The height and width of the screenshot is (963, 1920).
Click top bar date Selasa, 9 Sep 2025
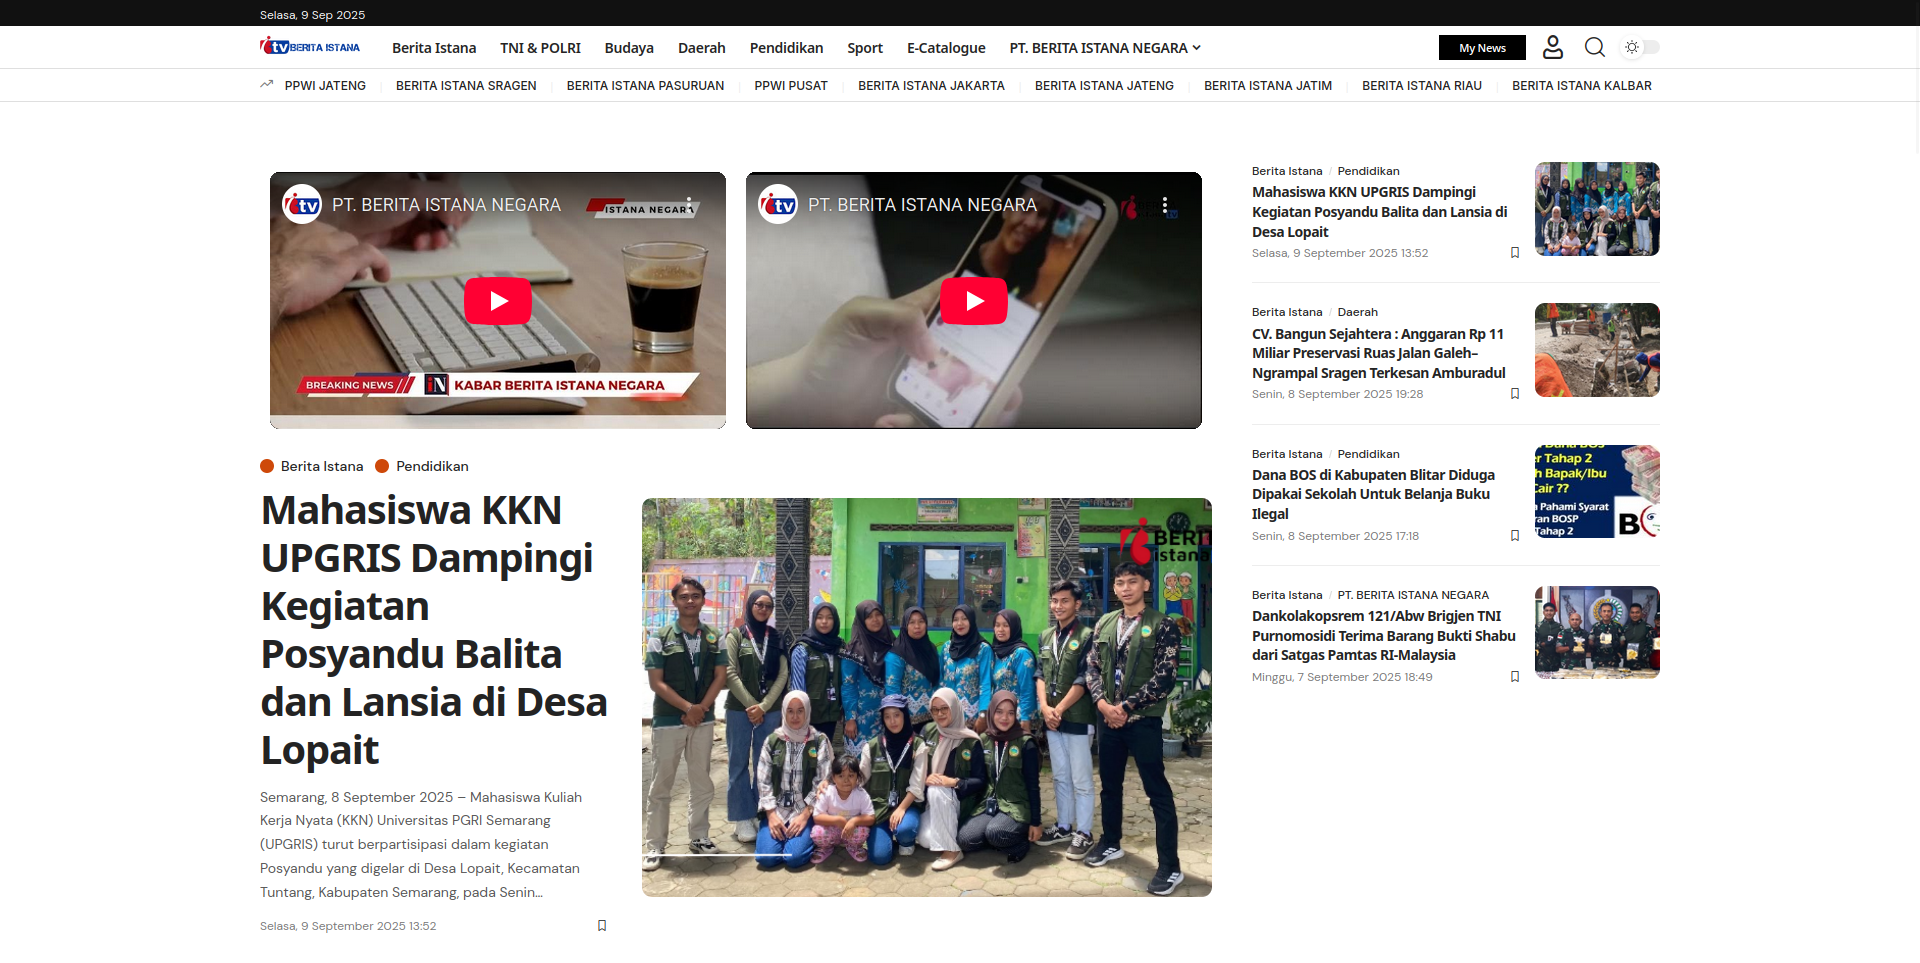coord(312,15)
